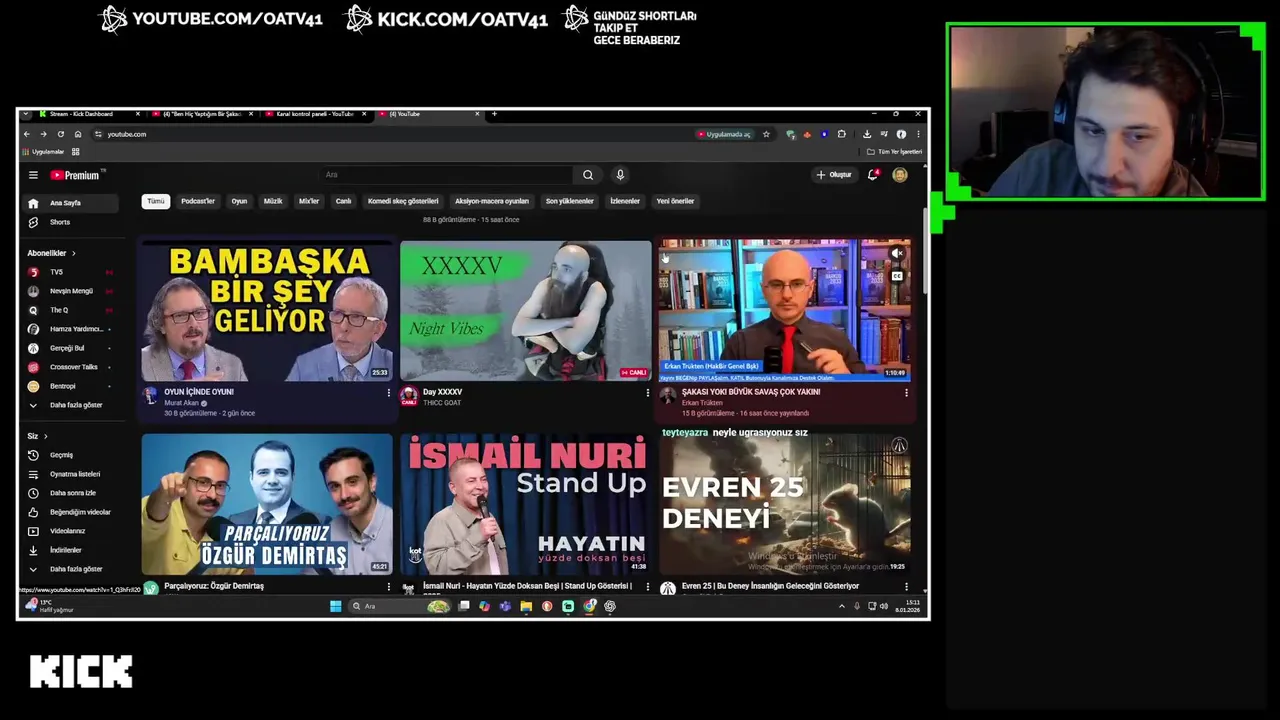The height and width of the screenshot is (720, 1280).
Task: Activate voice search microphone
Action: pyautogui.click(x=620, y=175)
